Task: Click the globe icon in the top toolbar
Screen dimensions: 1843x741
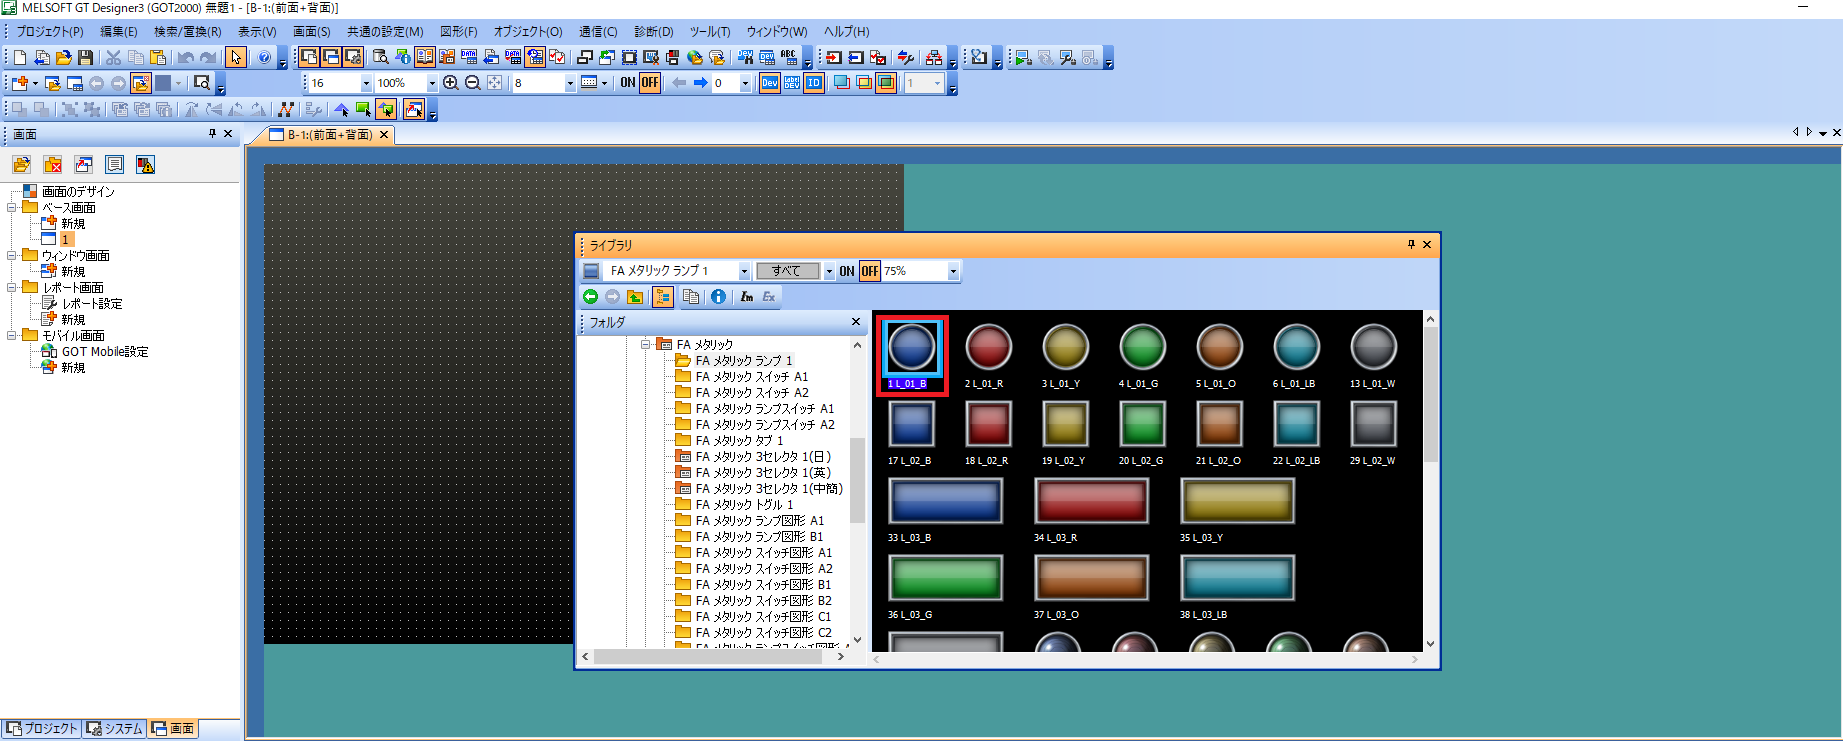Action: click(695, 58)
